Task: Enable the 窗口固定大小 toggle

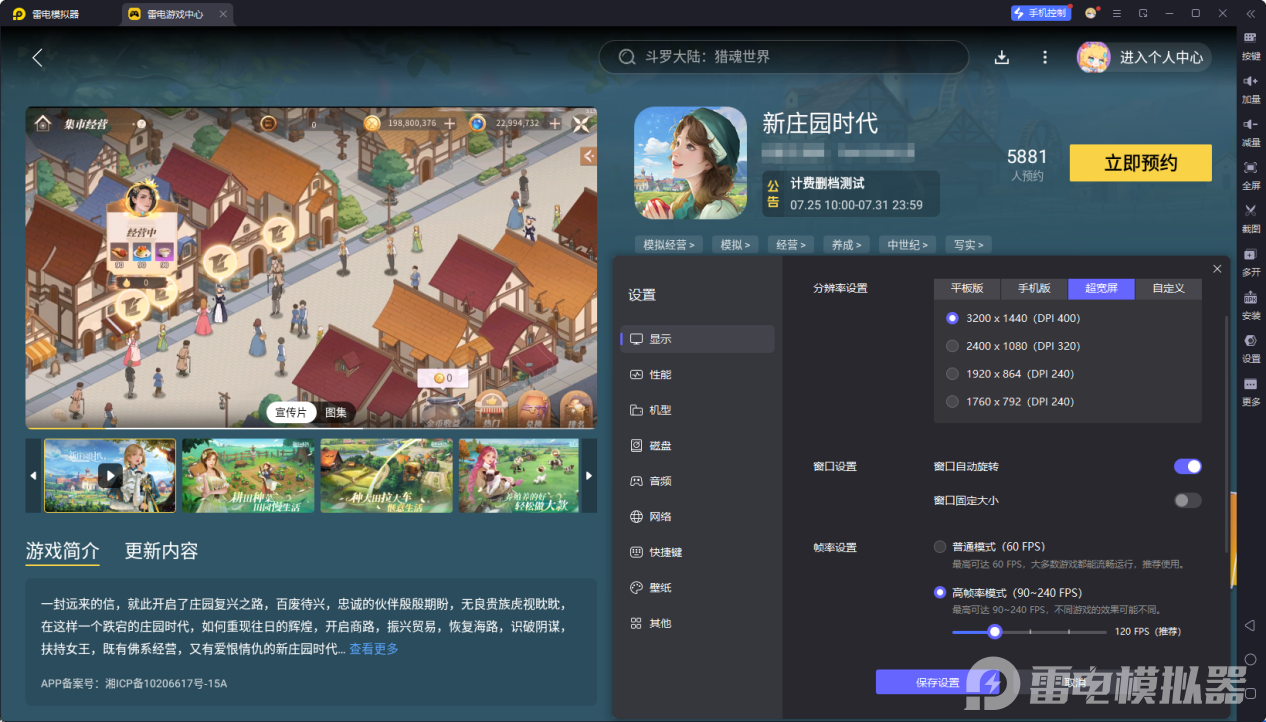Action: tap(1188, 500)
